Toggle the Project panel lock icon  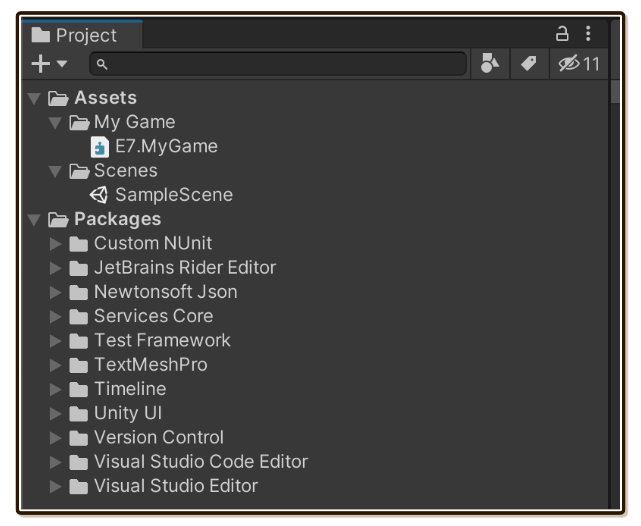point(562,34)
